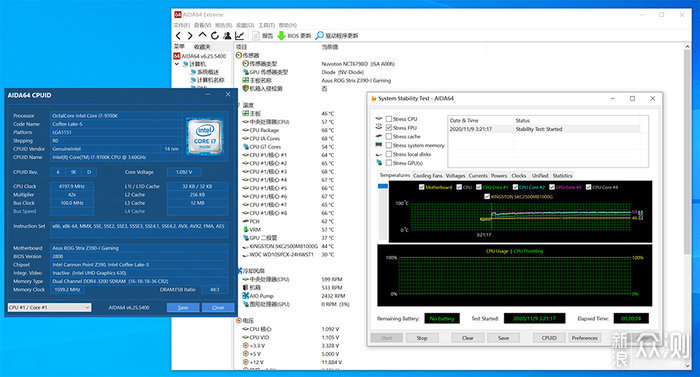Click the 系统概述 tree item icon

coord(193,72)
